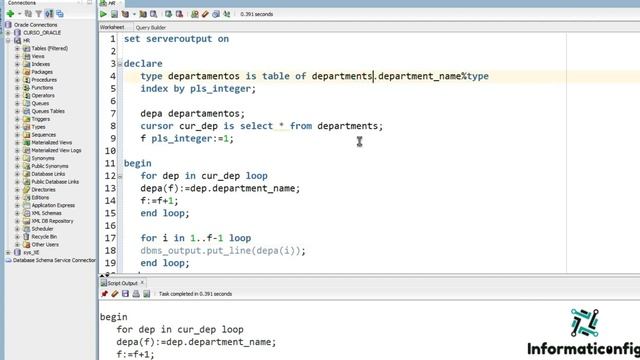Switch to the Worksheet tab
Image resolution: width=640 pixels, height=360 pixels.
(112, 27)
